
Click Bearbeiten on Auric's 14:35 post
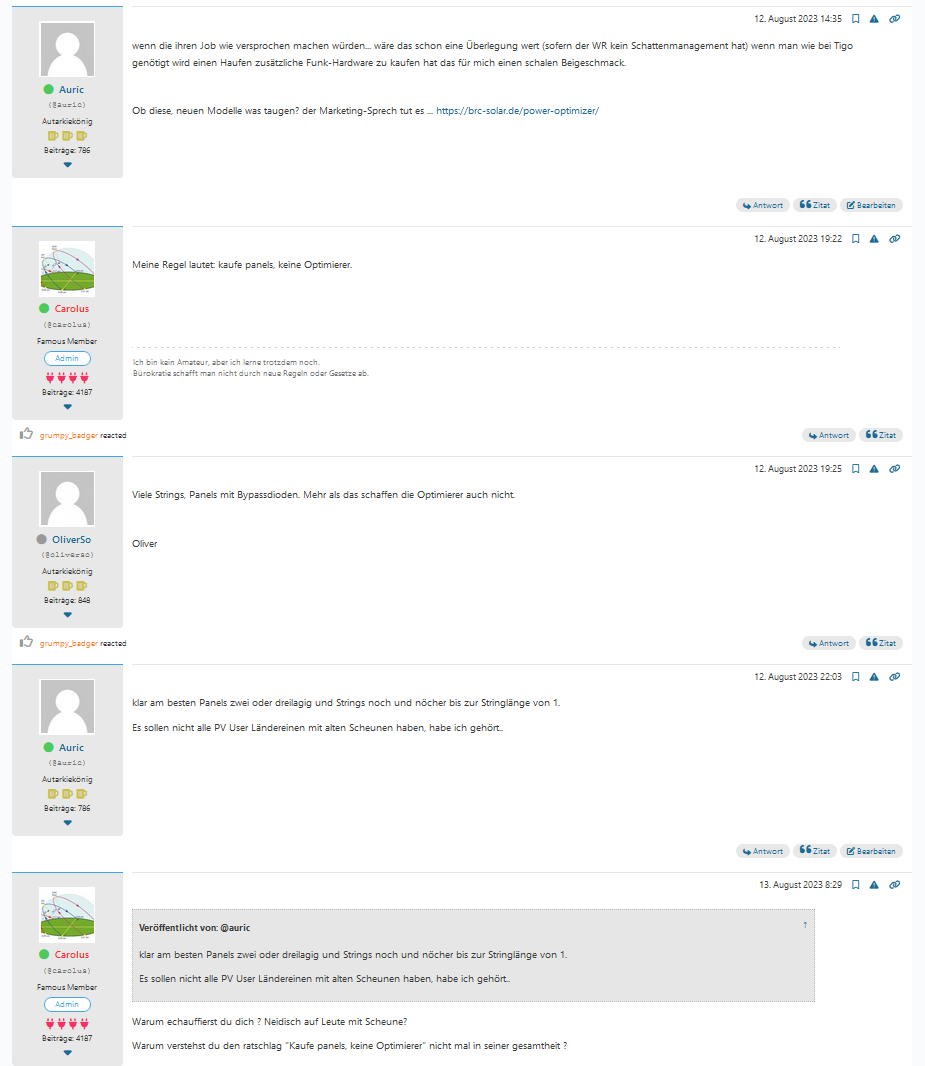(x=871, y=205)
